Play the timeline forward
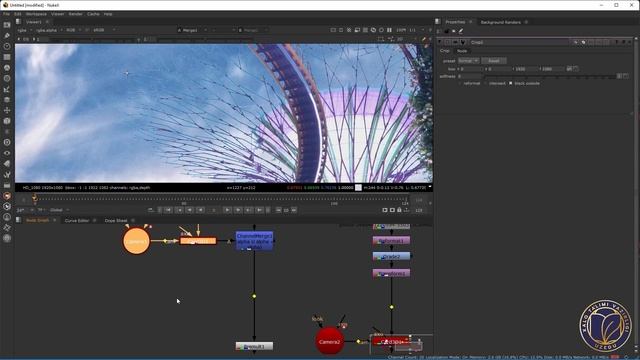Image resolution: width=640 pixels, height=360 pixels. (227, 210)
